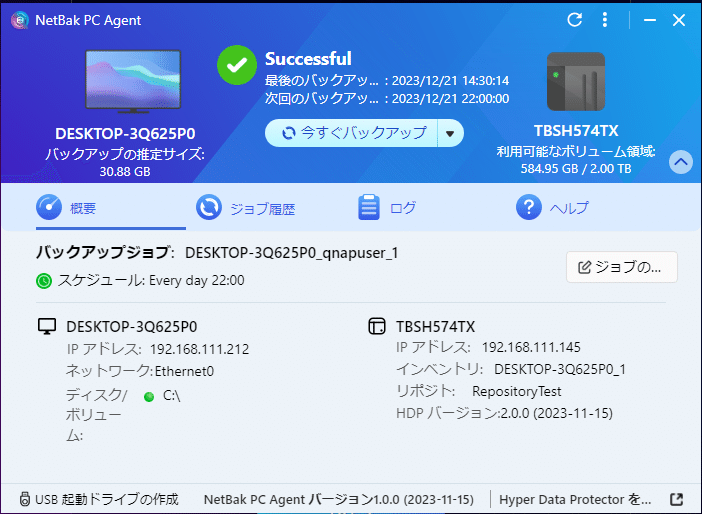Click the estimated size 30.88 GB

coord(125,171)
